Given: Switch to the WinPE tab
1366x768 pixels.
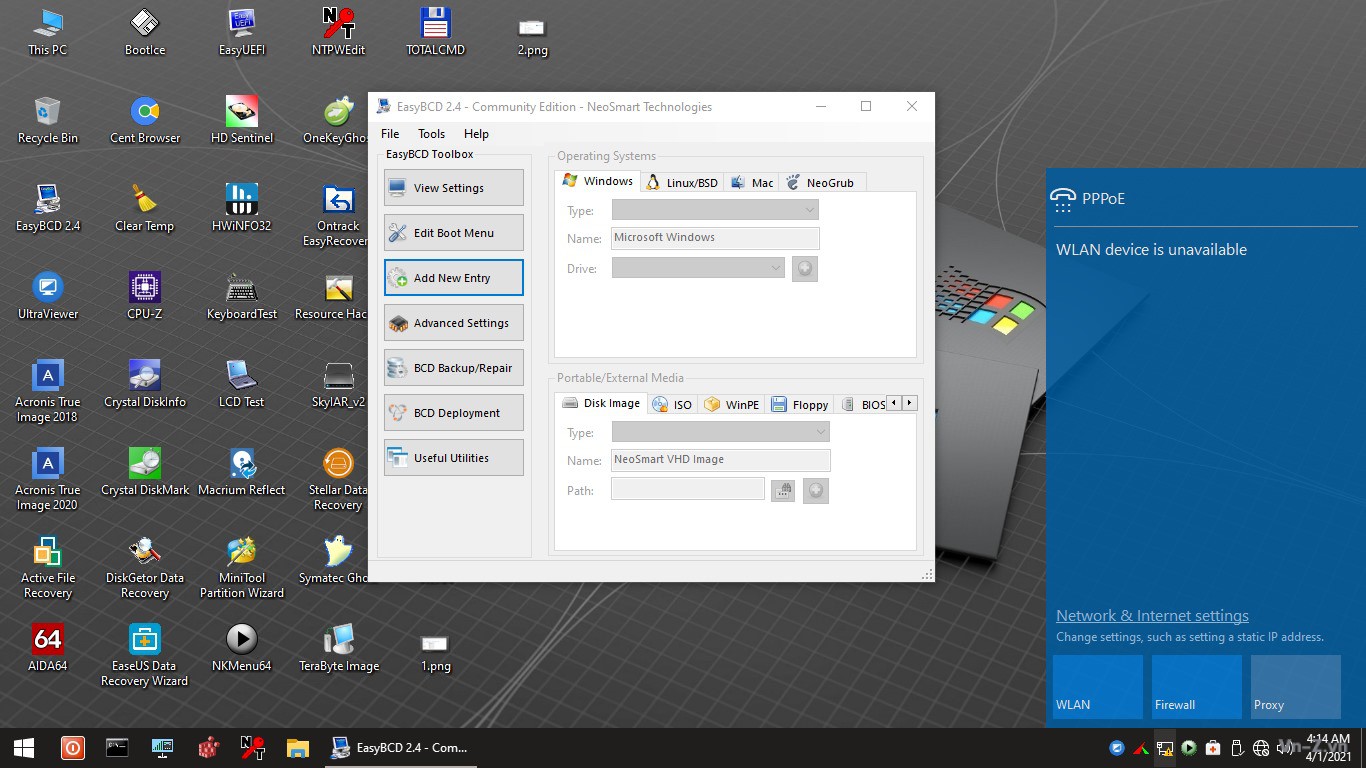Looking at the screenshot, I should click(x=732, y=405).
